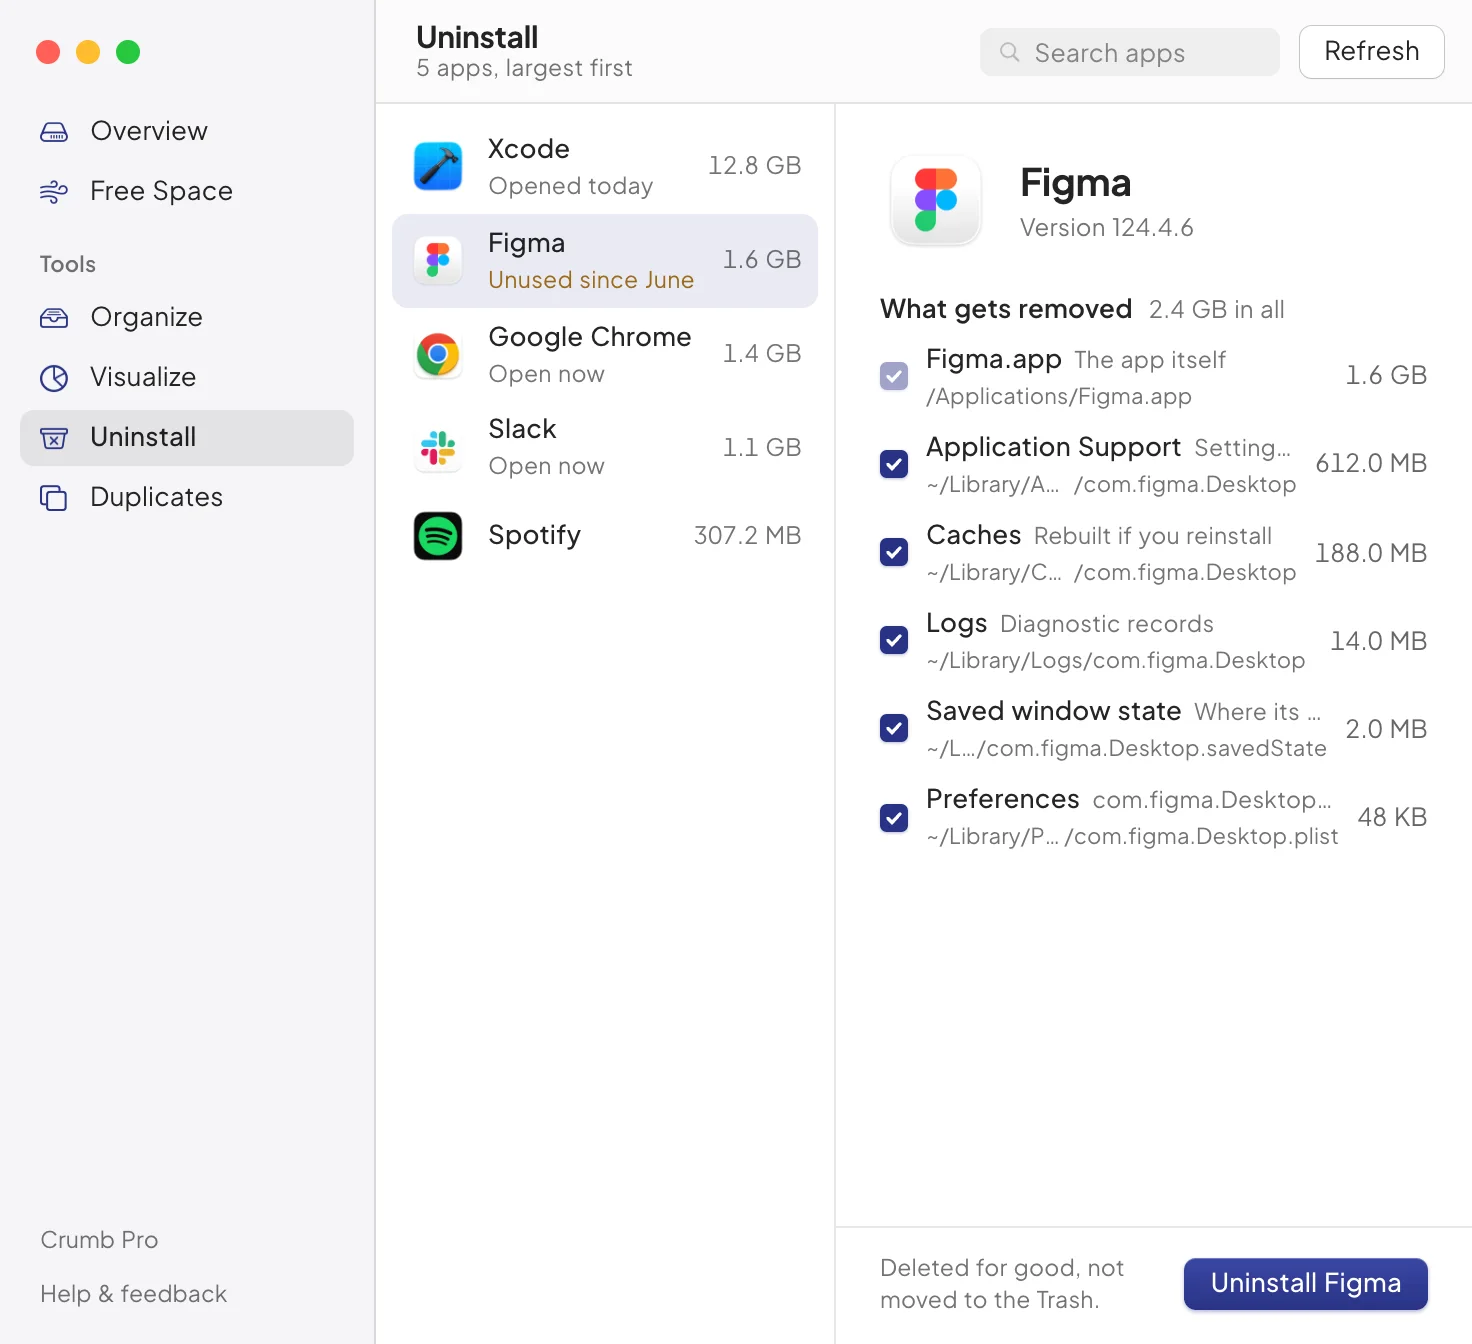Click the /Applications/Figma.app path
Screen dimensions: 1472x1344
[x=1059, y=397]
